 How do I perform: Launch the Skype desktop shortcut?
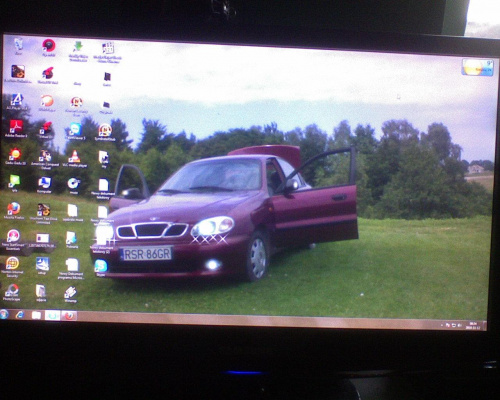click(101, 268)
